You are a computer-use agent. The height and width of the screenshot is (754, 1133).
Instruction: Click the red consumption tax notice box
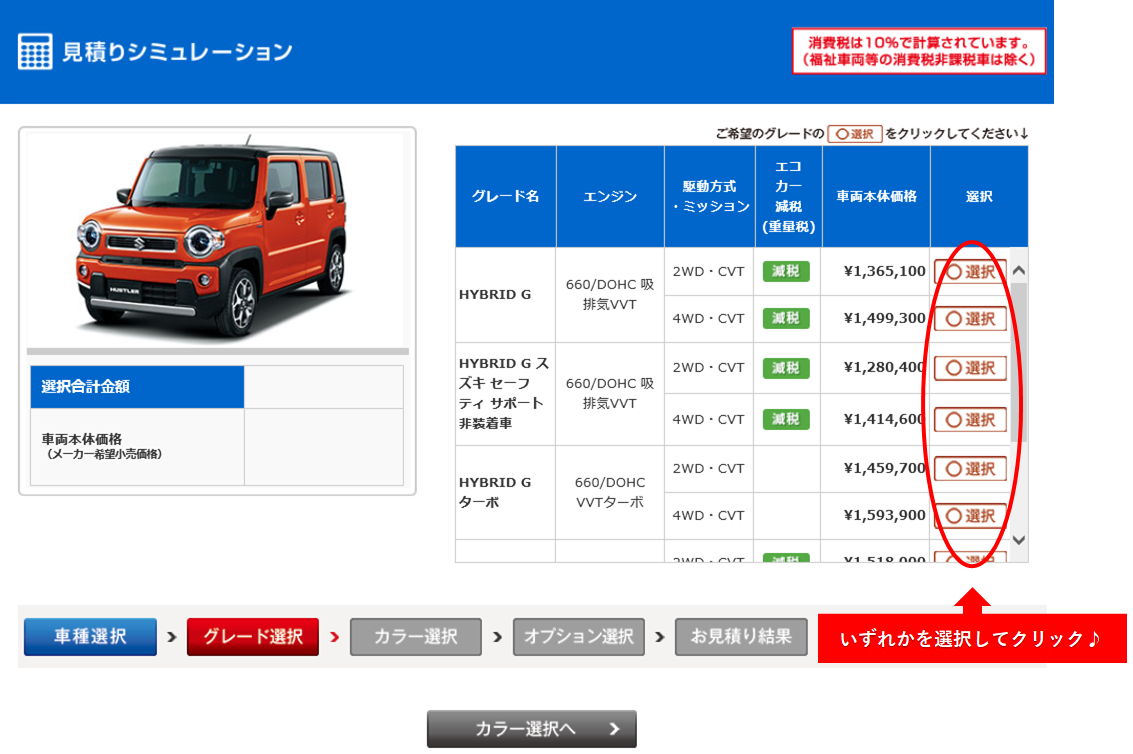pos(919,51)
